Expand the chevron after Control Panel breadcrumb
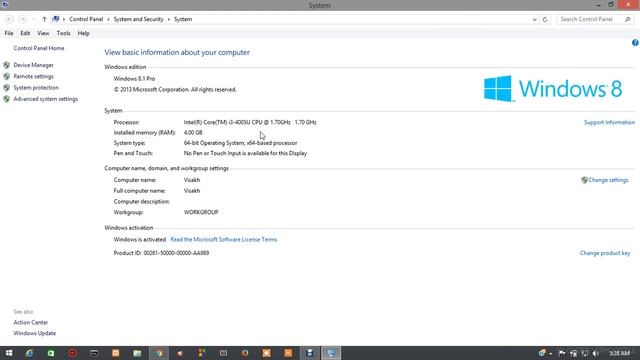The height and width of the screenshot is (360, 640). click(108, 19)
